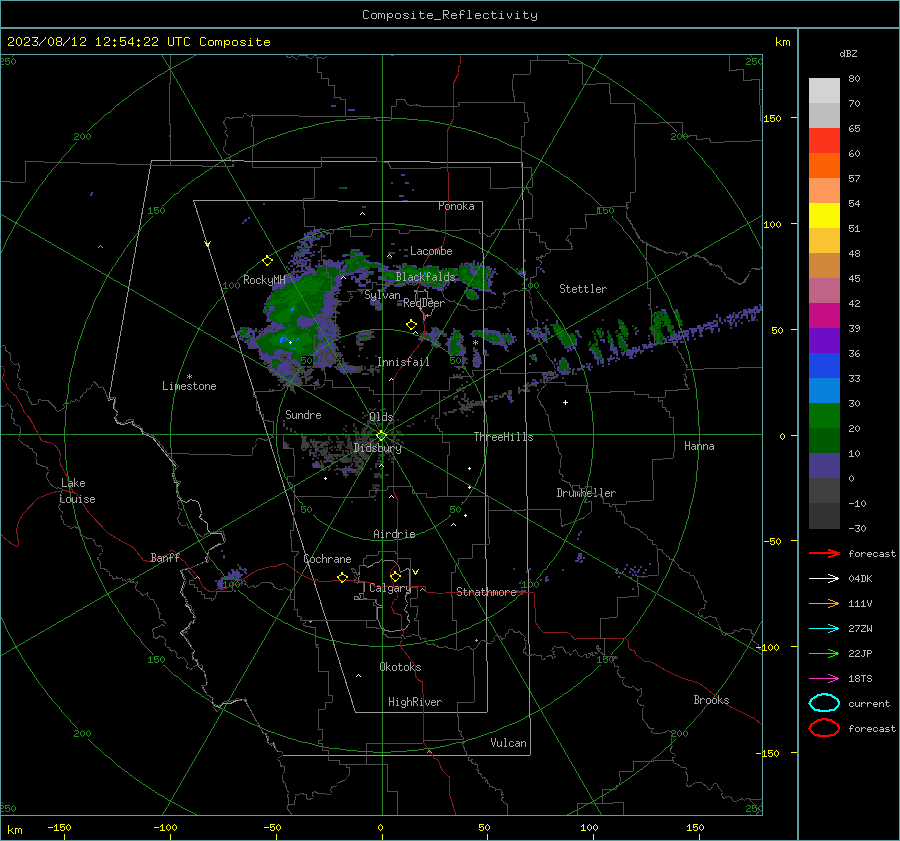900x841 pixels.
Task: Click the Blackfalds city label
Action: 425,277
